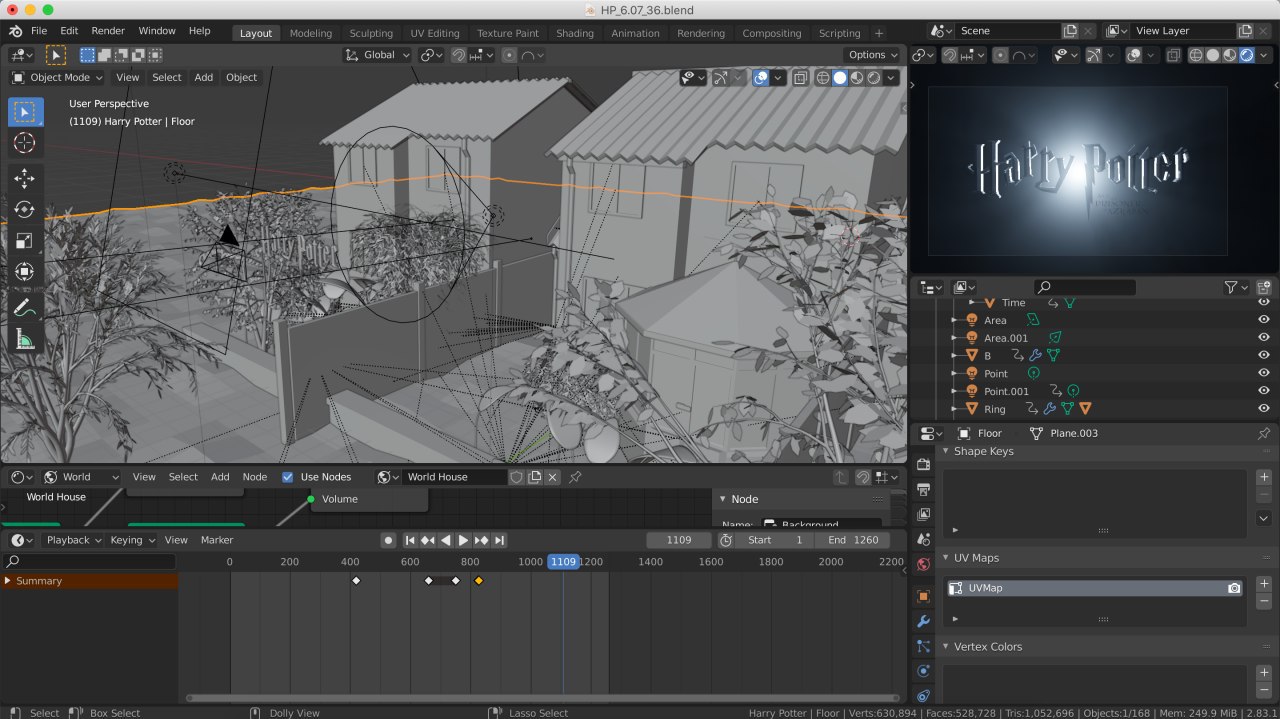Hide Area.001 in the outliner
Image resolution: width=1280 pixels, height=719 pixels.
[x=1264, y=338]
